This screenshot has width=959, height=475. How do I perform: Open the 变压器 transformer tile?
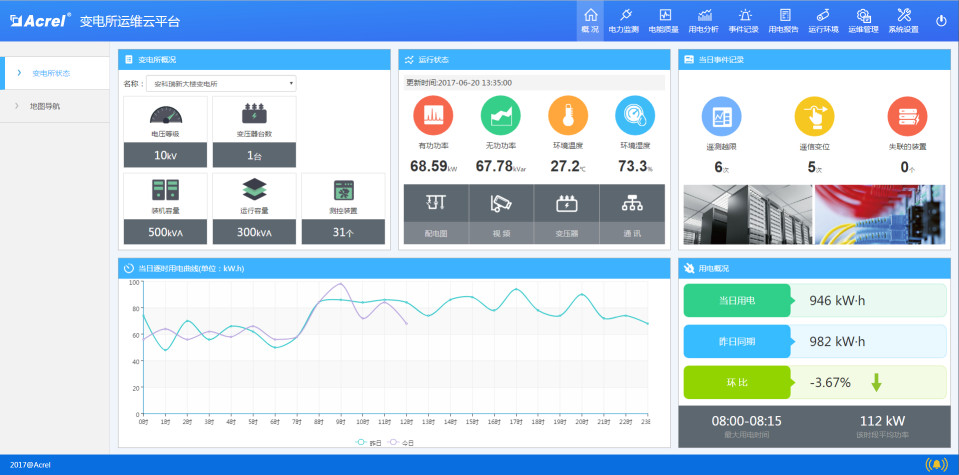[x=566, y=210]
